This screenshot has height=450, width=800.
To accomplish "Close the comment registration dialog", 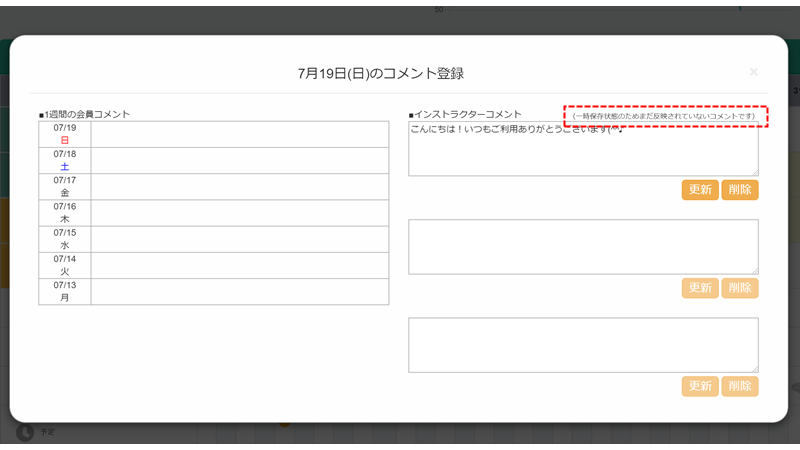I will coord(753,72).
